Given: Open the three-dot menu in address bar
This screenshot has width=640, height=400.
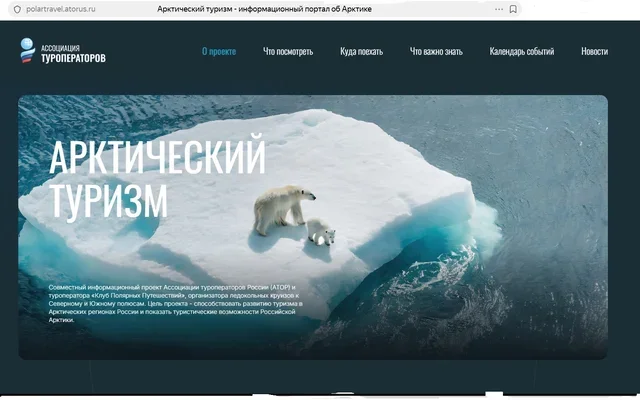Looking at the screenshot, I should tap(492, 8).
